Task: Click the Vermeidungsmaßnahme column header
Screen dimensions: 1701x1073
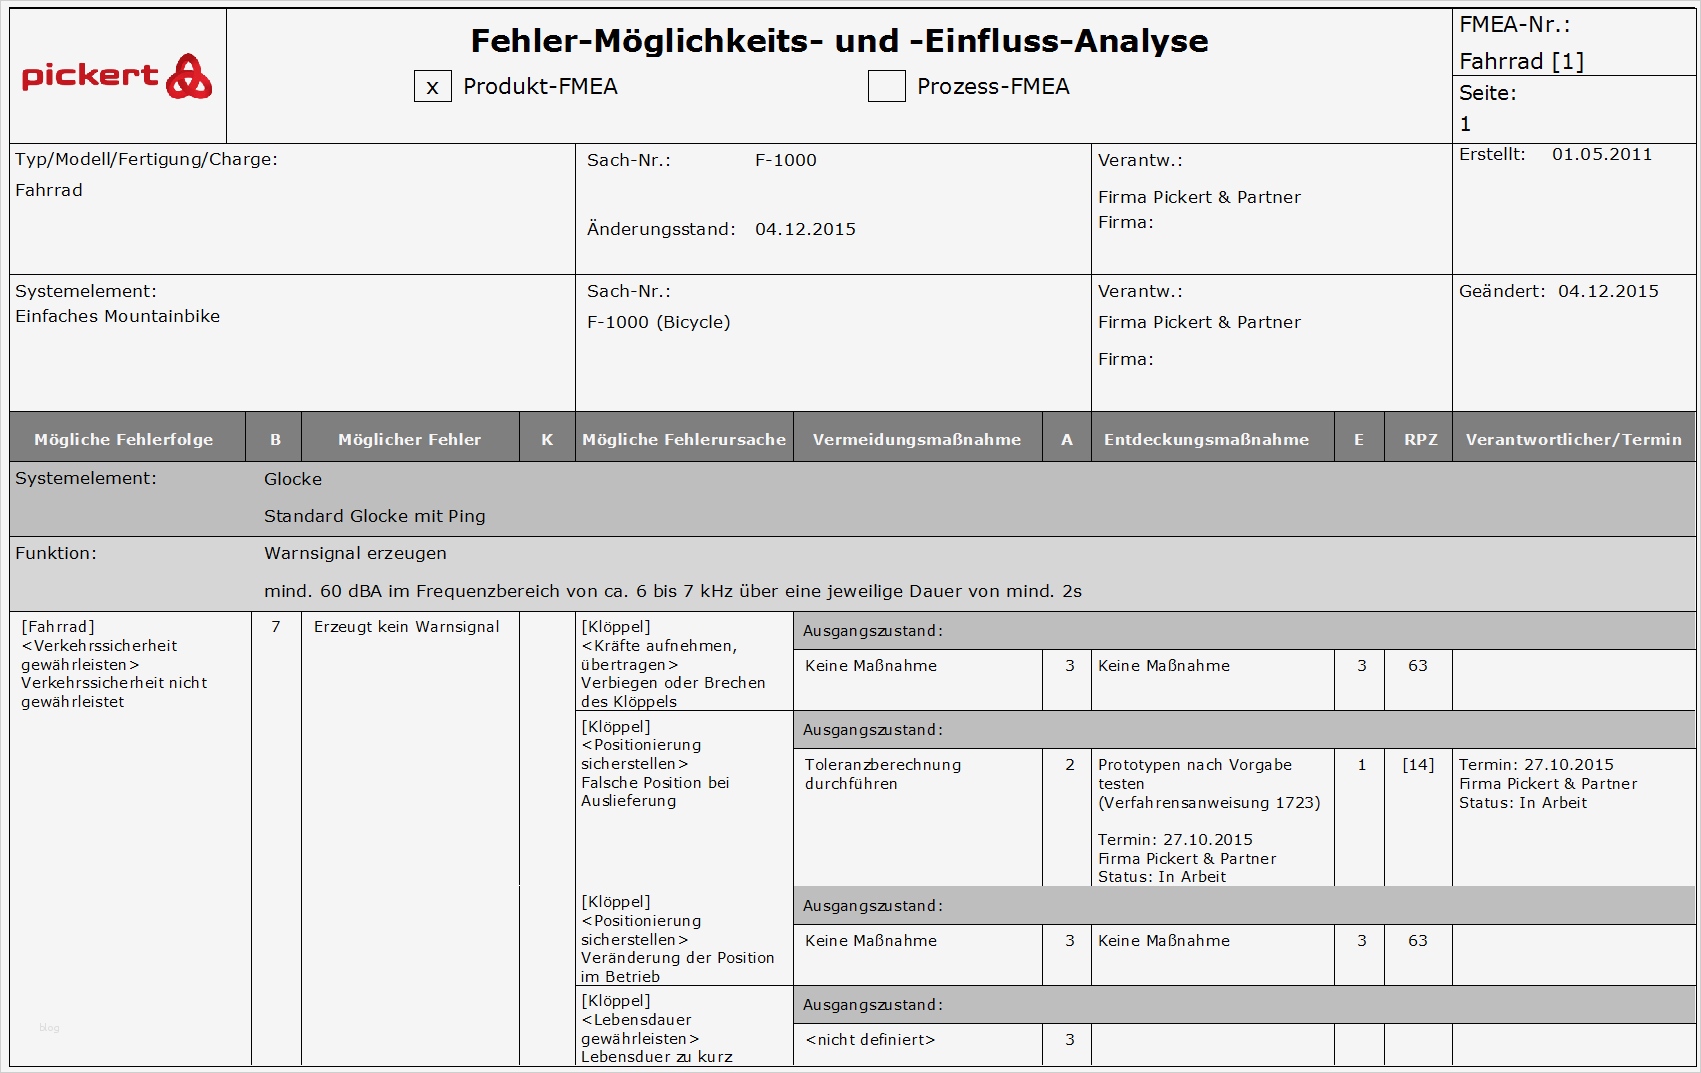Action: (x=917, y=437)
